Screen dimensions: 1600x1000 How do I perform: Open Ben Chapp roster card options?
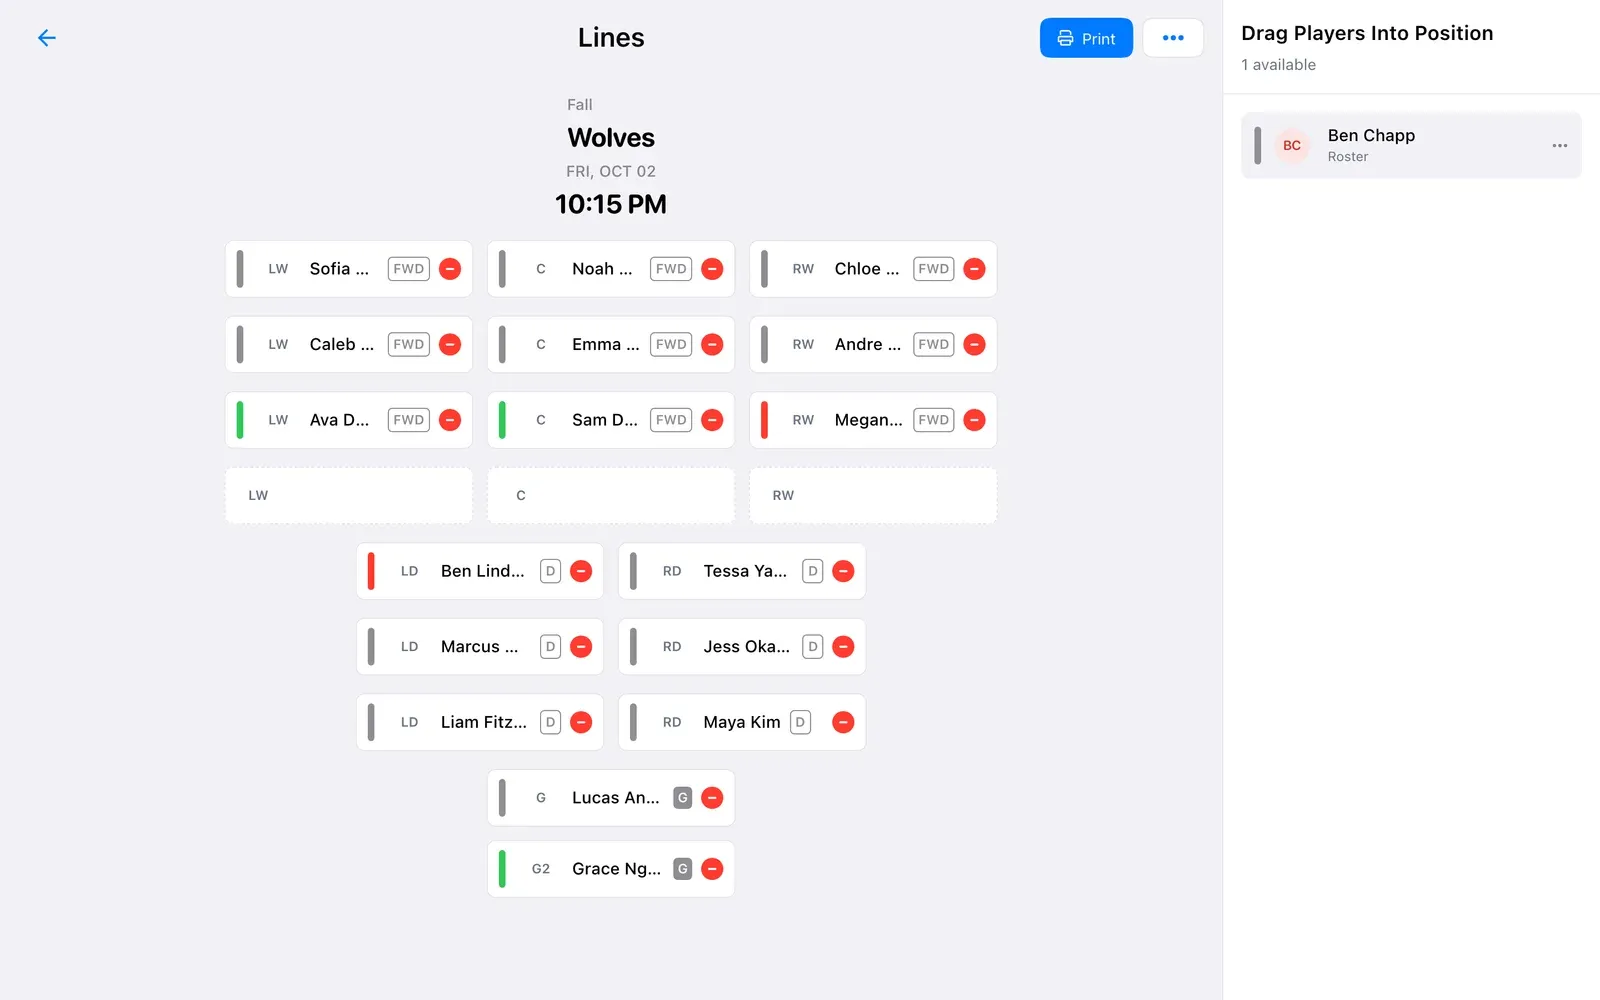pos(1559,146)
